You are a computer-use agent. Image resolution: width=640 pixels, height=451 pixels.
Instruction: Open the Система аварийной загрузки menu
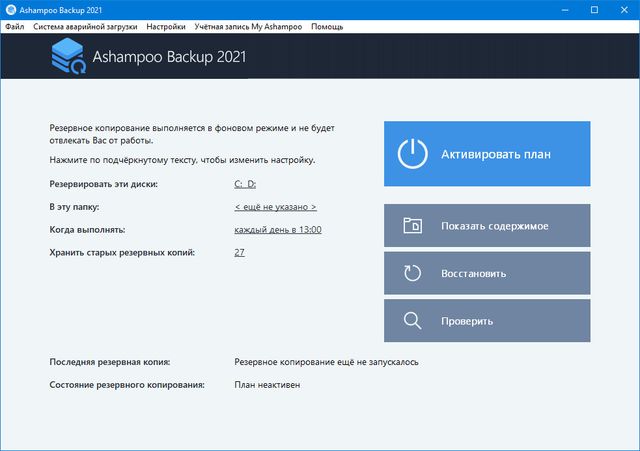pyautogui.click(x=86, y=26)
